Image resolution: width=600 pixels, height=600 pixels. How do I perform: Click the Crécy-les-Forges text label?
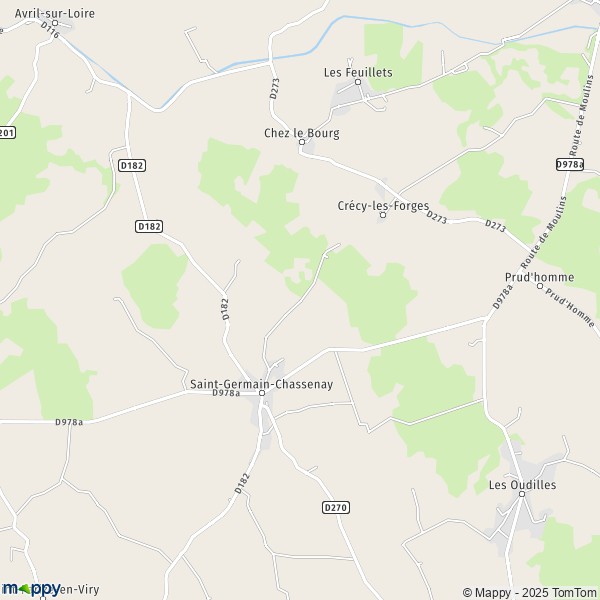(383, 206)
